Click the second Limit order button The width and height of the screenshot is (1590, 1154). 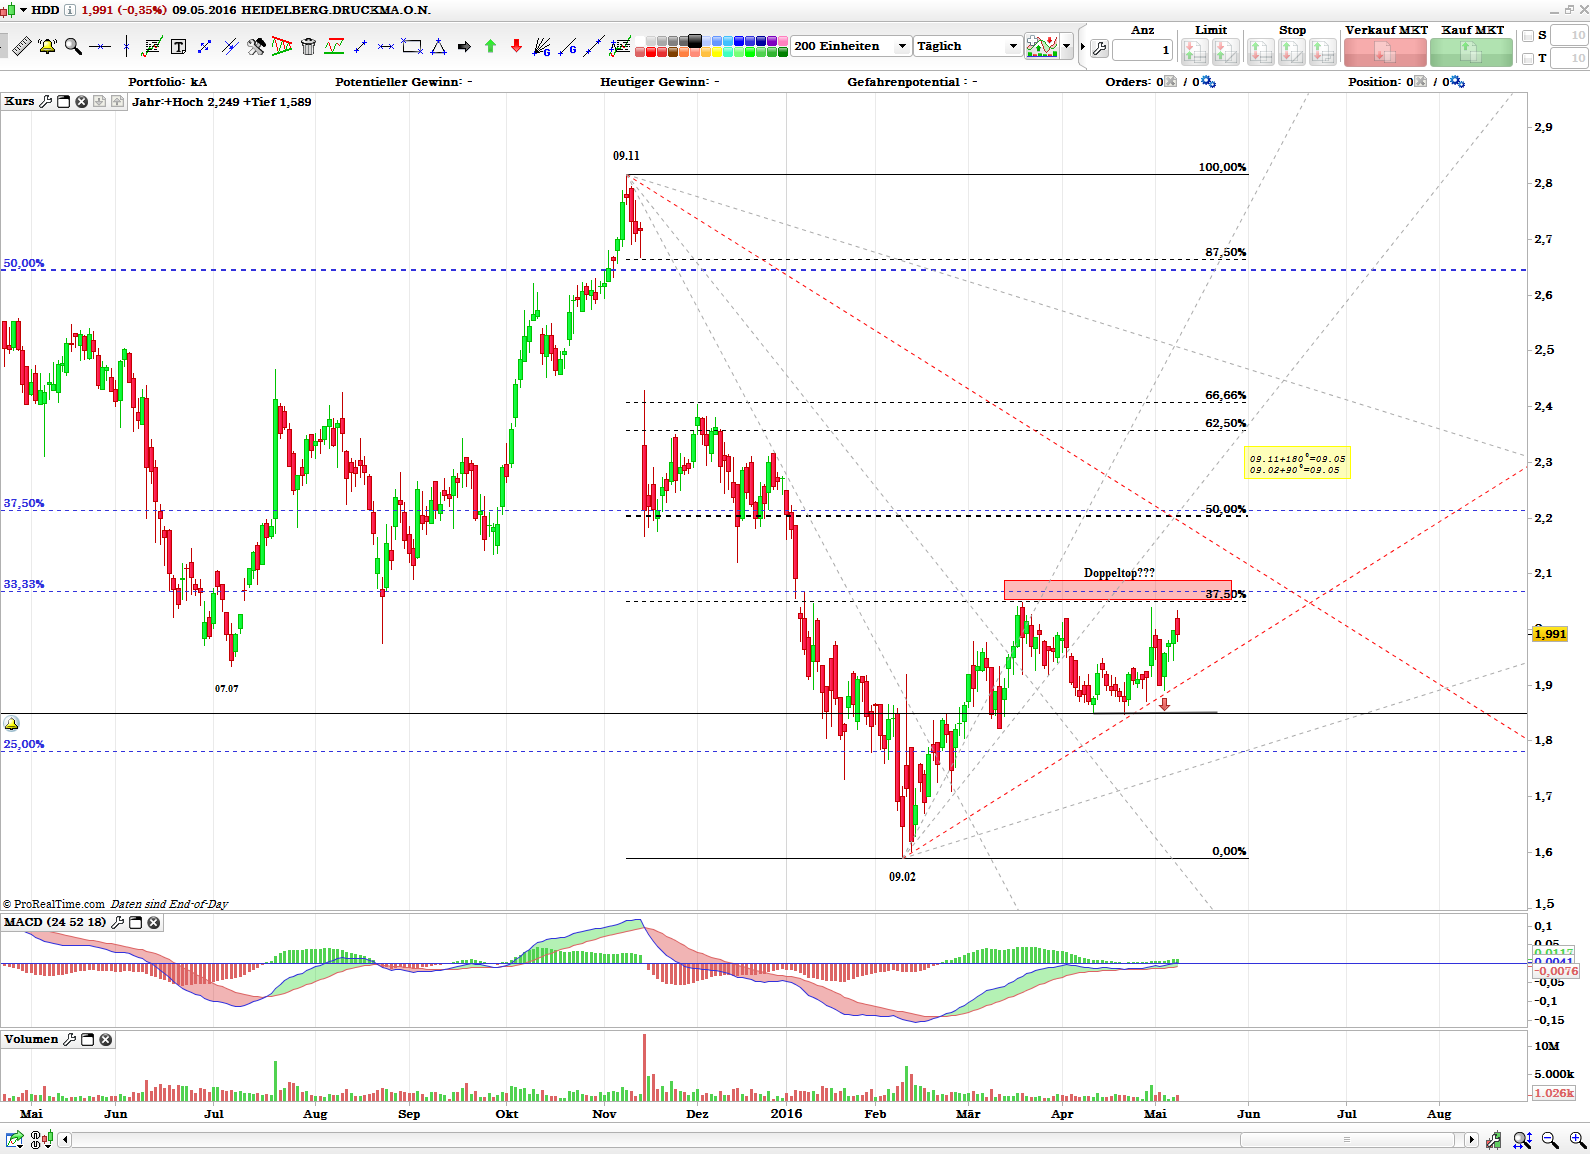[x=1226, y=52]
